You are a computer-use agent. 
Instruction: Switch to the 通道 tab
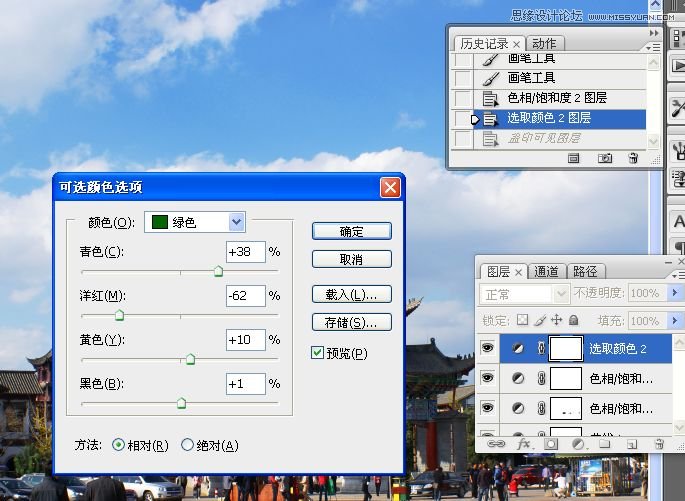[x=547, y=272]
